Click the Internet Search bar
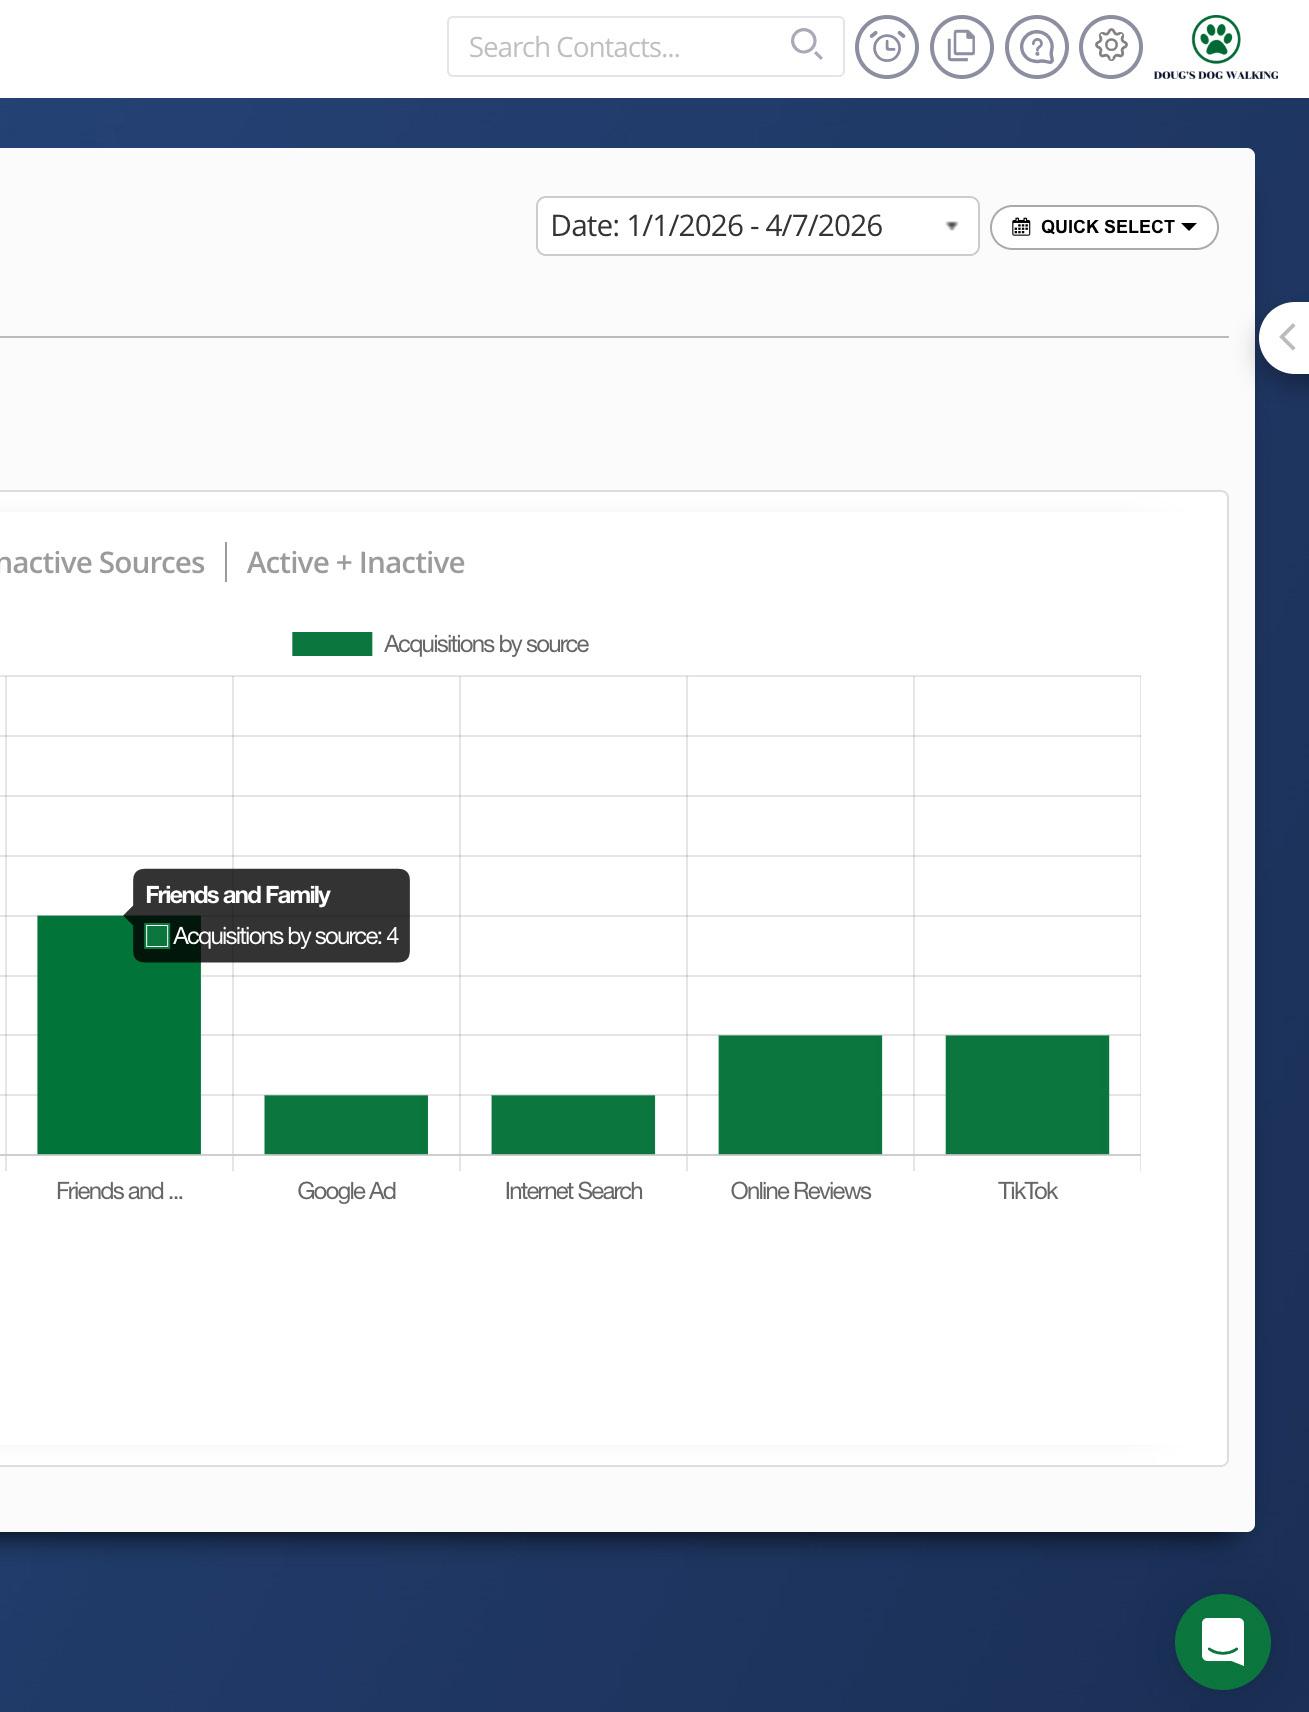The height and width of the screenshot is (1712, 1309). point(573,1125)
